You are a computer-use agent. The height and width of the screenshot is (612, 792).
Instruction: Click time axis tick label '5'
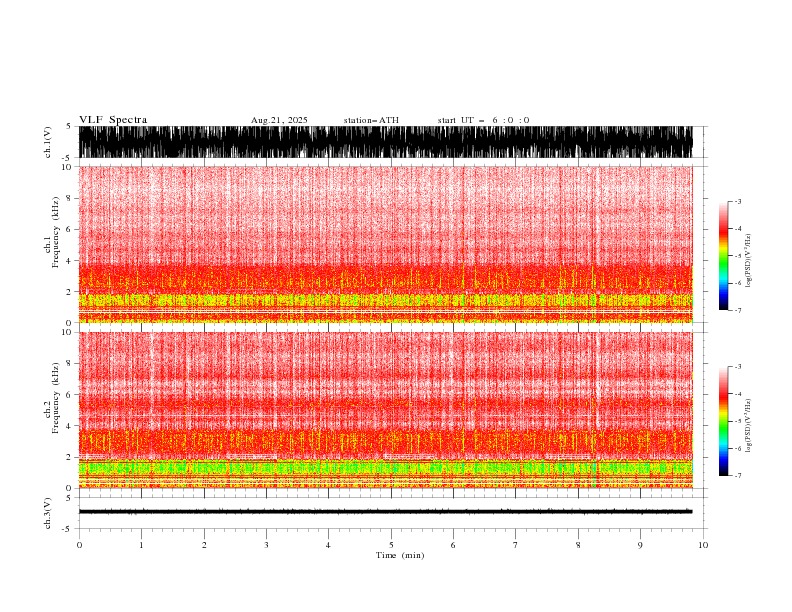click(x=391, y=545)
